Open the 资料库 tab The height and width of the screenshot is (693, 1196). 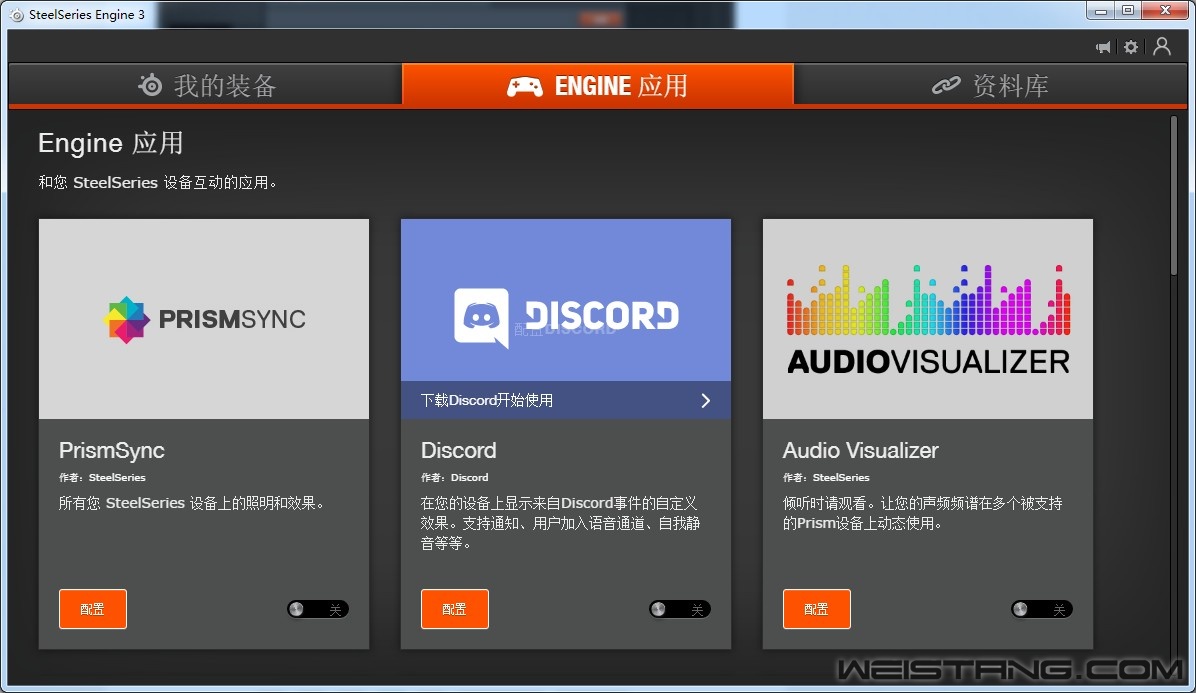[x=990, y=85]
